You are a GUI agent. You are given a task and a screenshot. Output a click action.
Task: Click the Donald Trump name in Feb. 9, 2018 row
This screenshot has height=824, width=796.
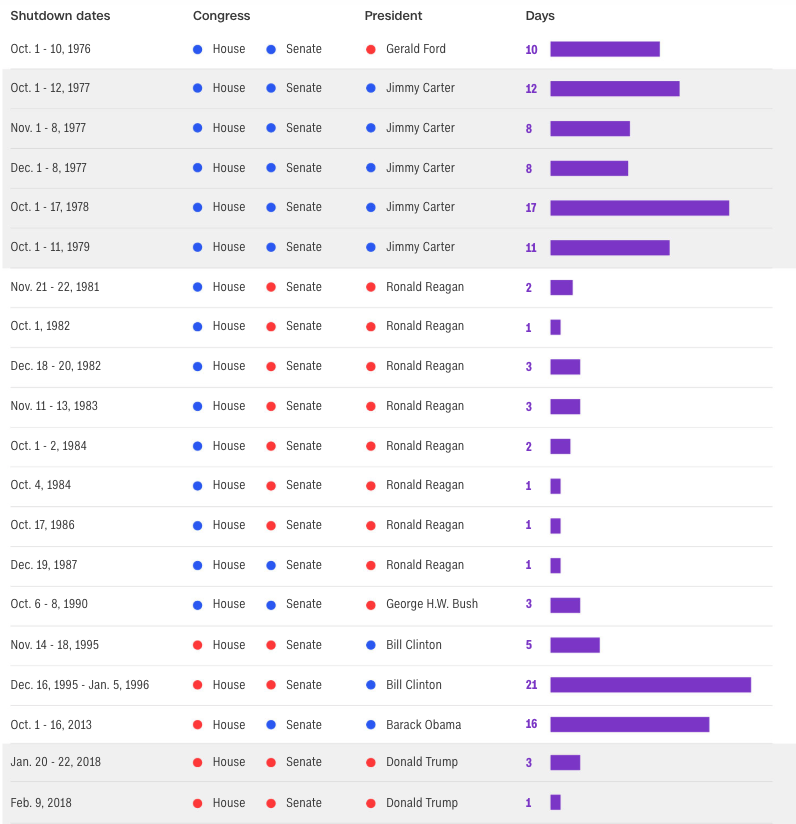click(x=422, y=802)
